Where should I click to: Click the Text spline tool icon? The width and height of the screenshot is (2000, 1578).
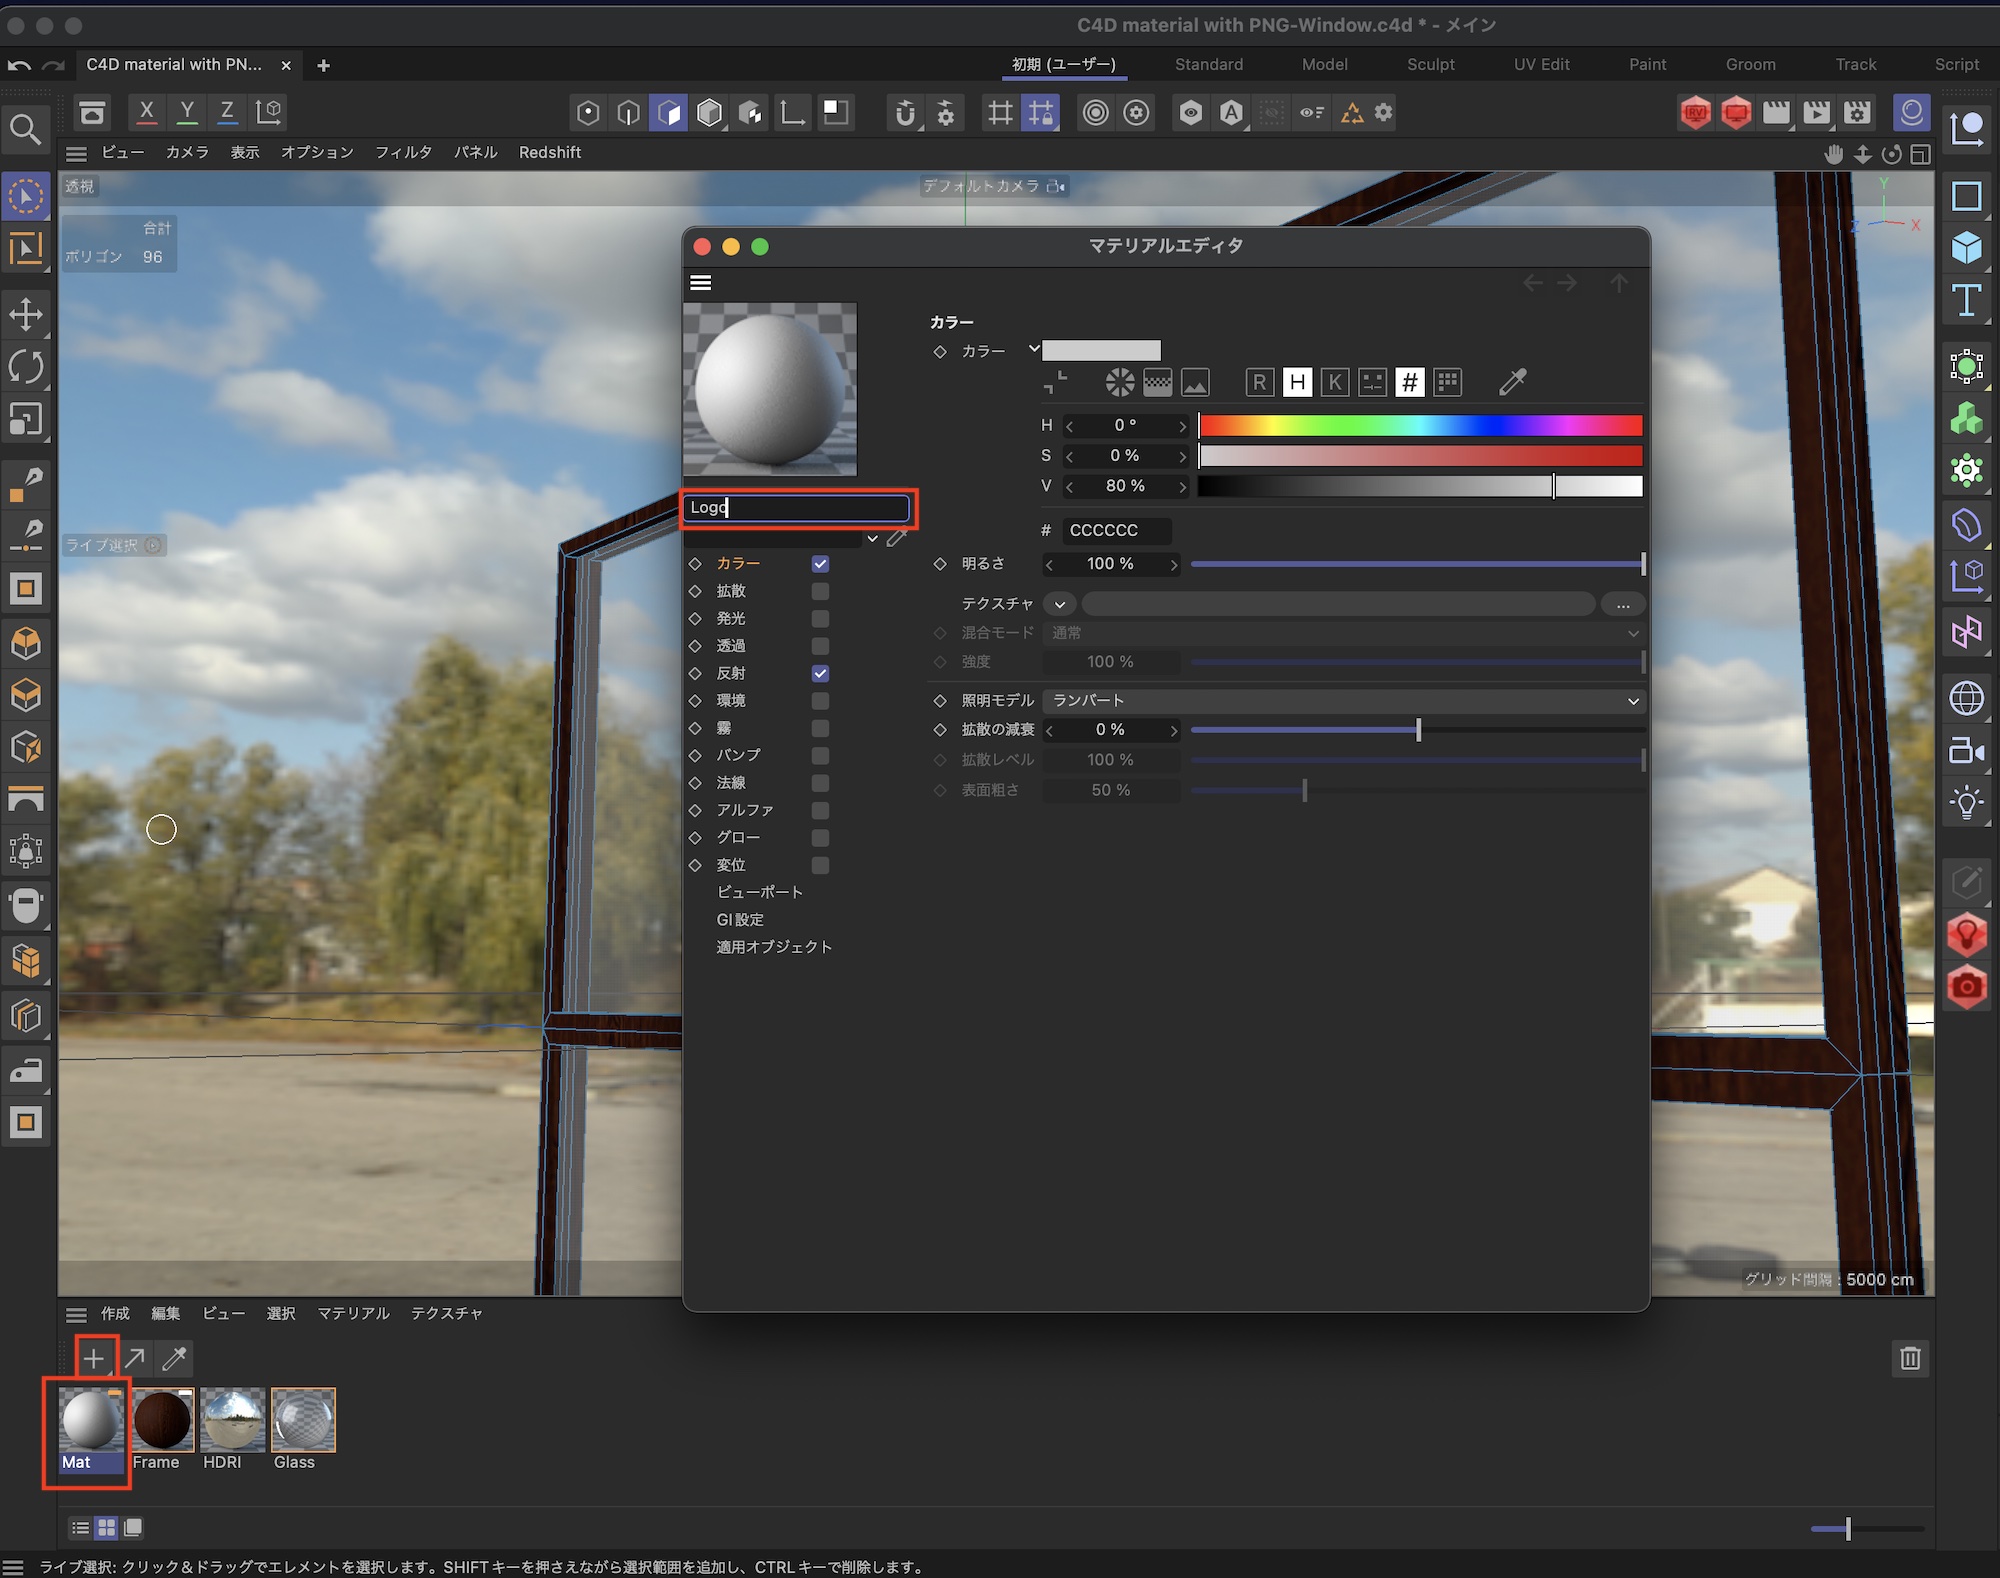tap(1966, 301)
